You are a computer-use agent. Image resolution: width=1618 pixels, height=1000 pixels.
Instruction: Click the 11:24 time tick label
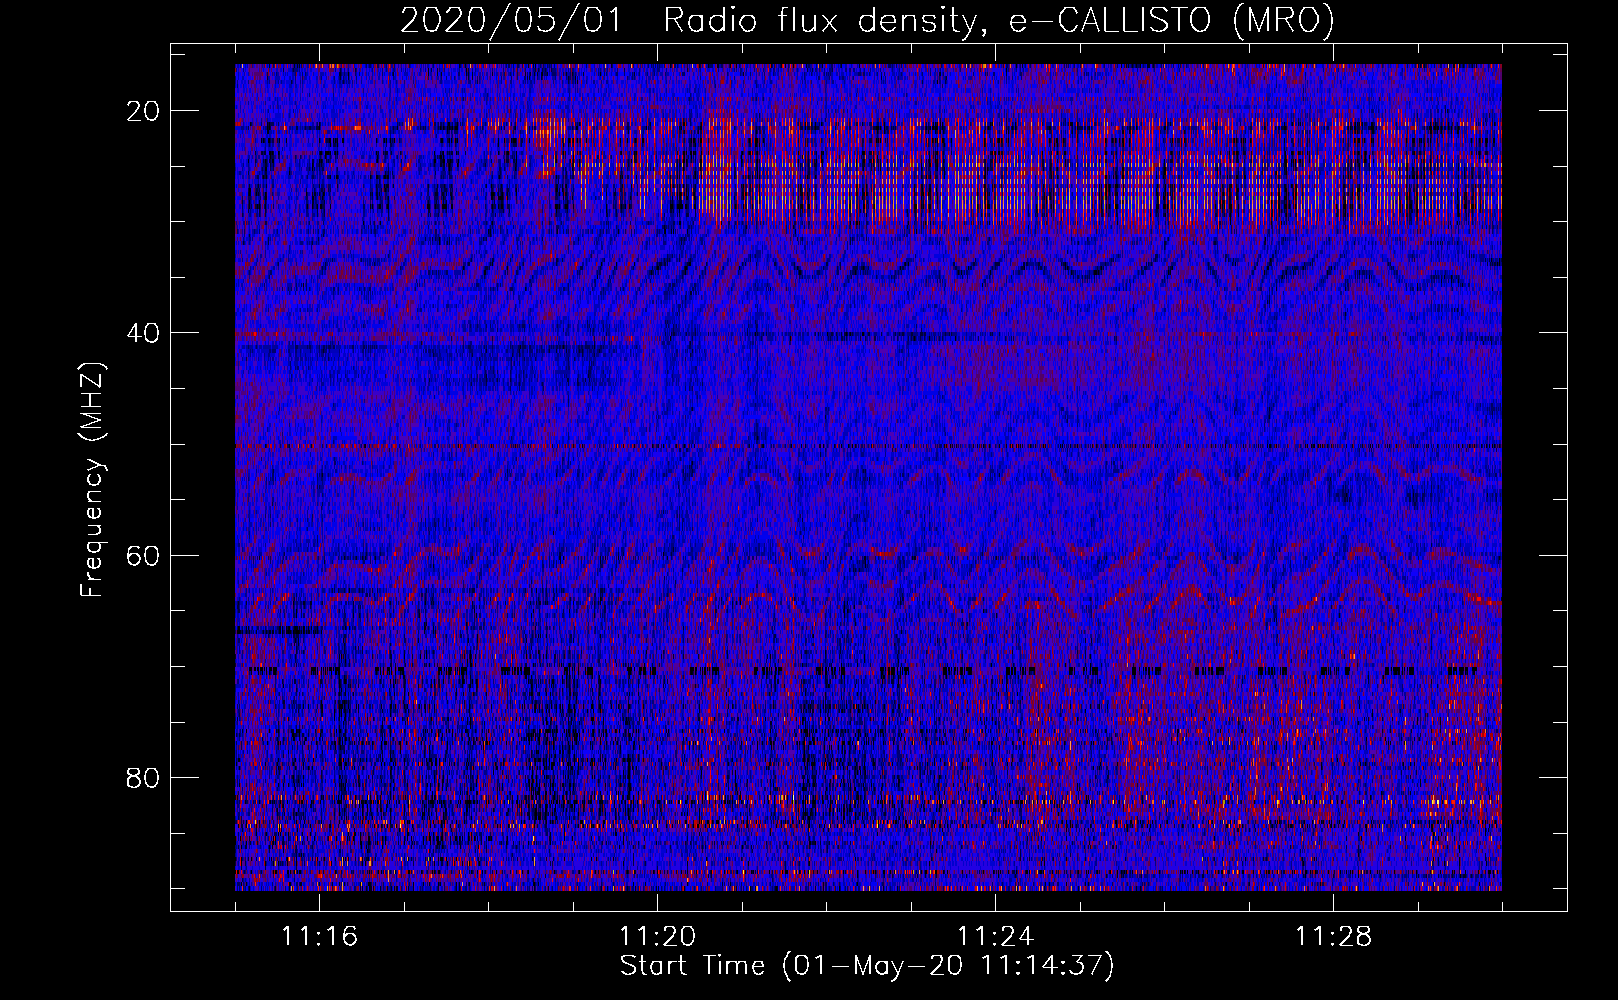point(996,937)
